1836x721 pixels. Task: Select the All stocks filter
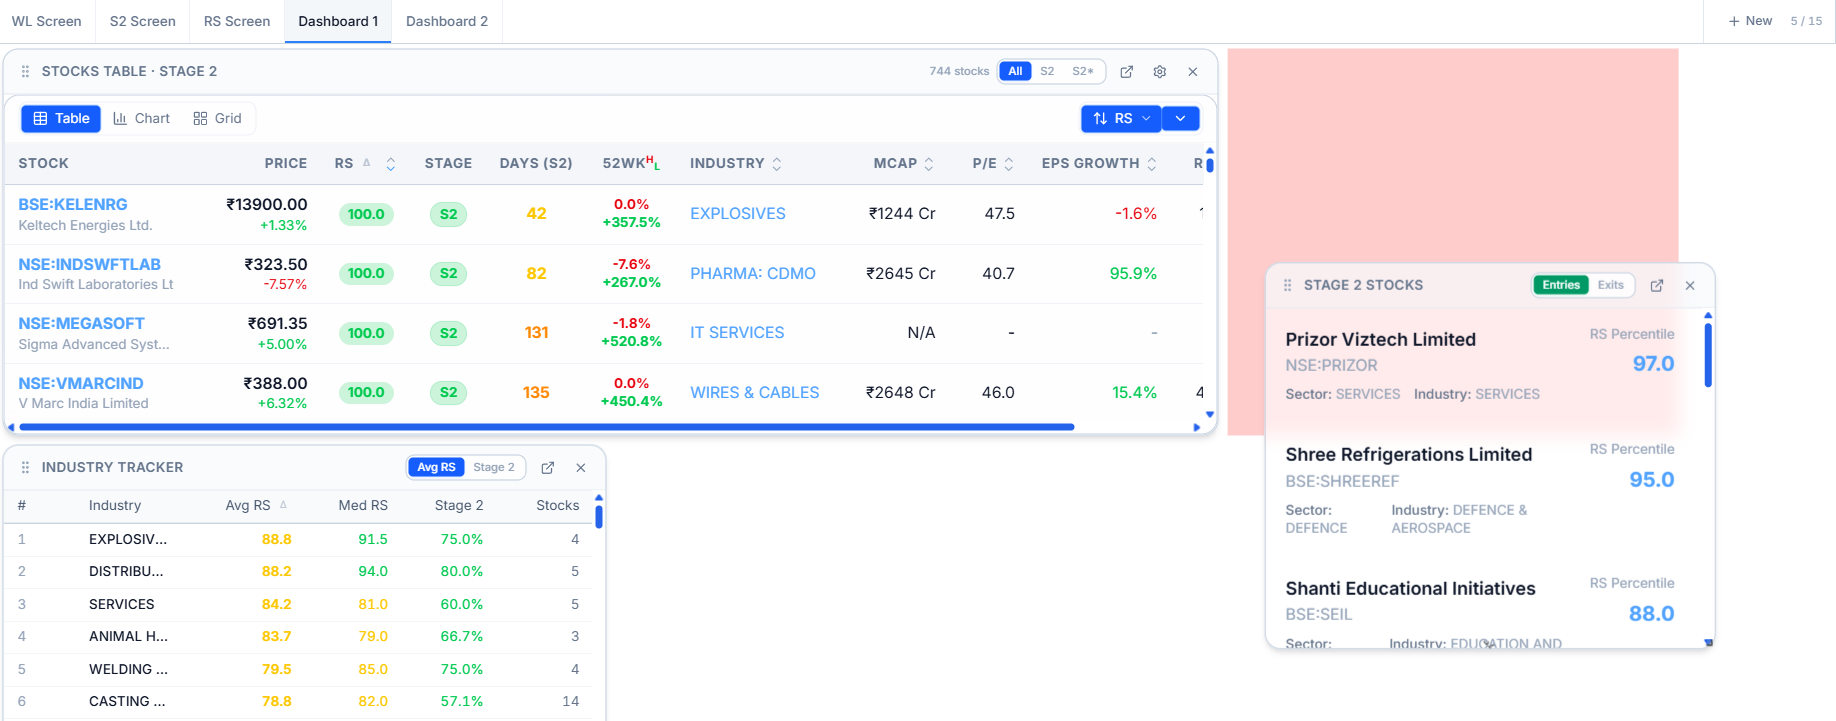pos(1015,71)
